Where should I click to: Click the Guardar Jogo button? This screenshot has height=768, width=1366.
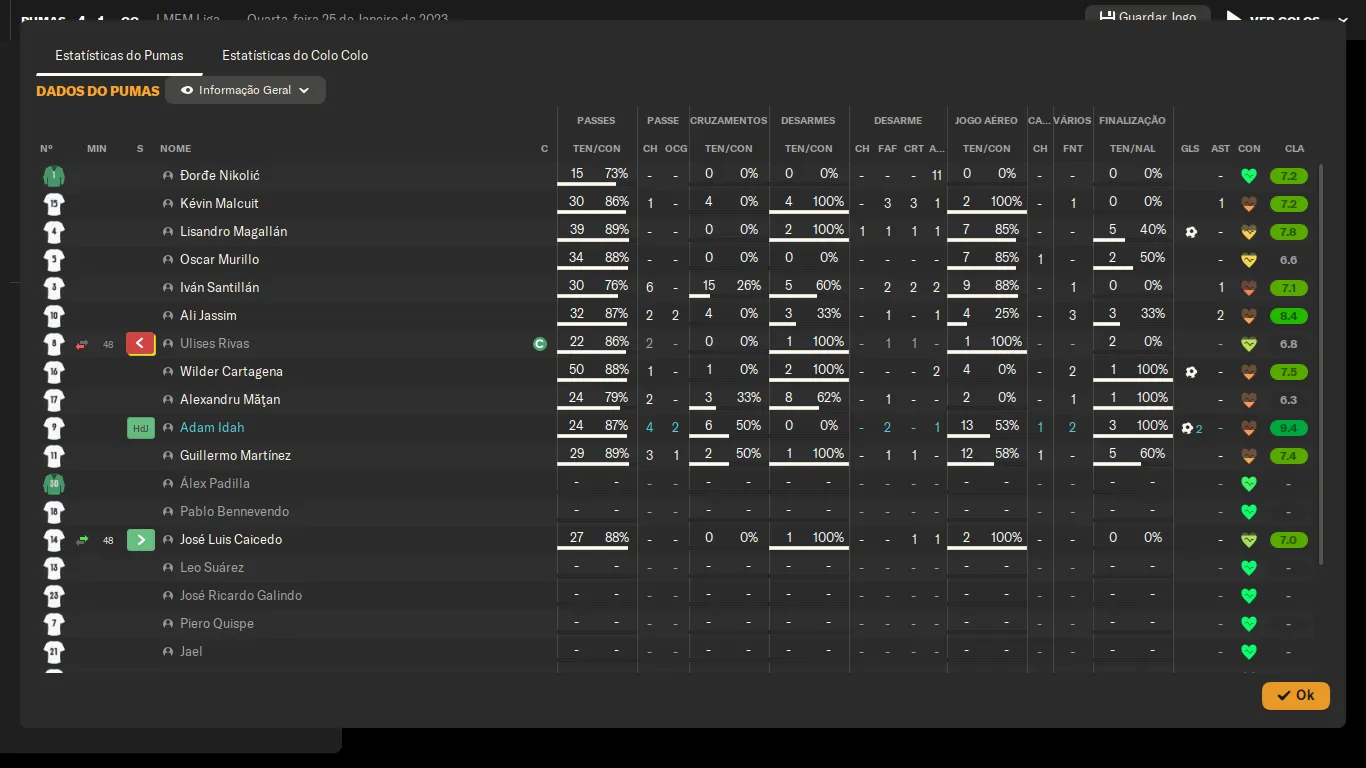pyautogui.click(x=1148, y=16)
